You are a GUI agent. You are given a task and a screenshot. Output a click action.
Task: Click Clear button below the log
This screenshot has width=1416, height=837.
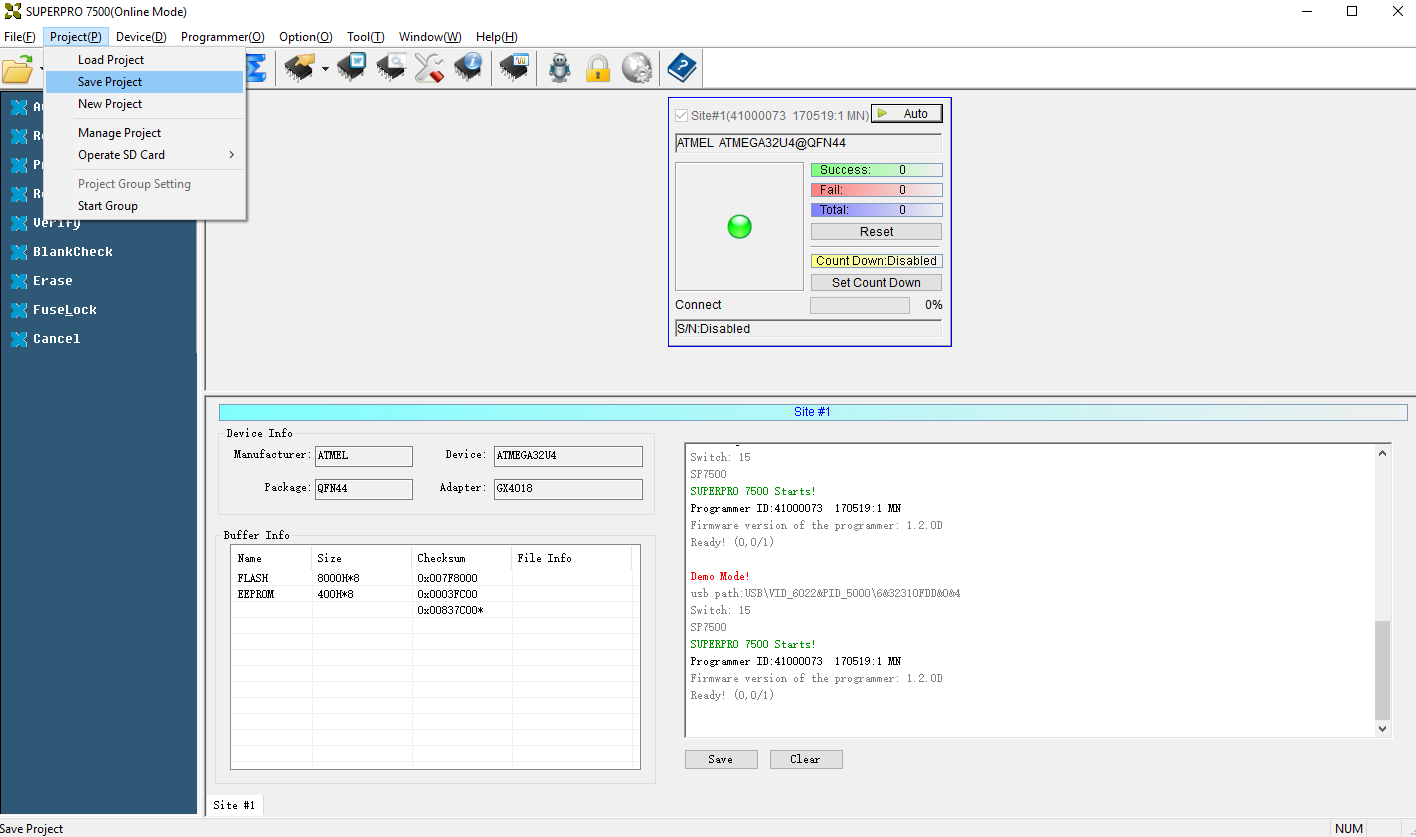point(805,759)
